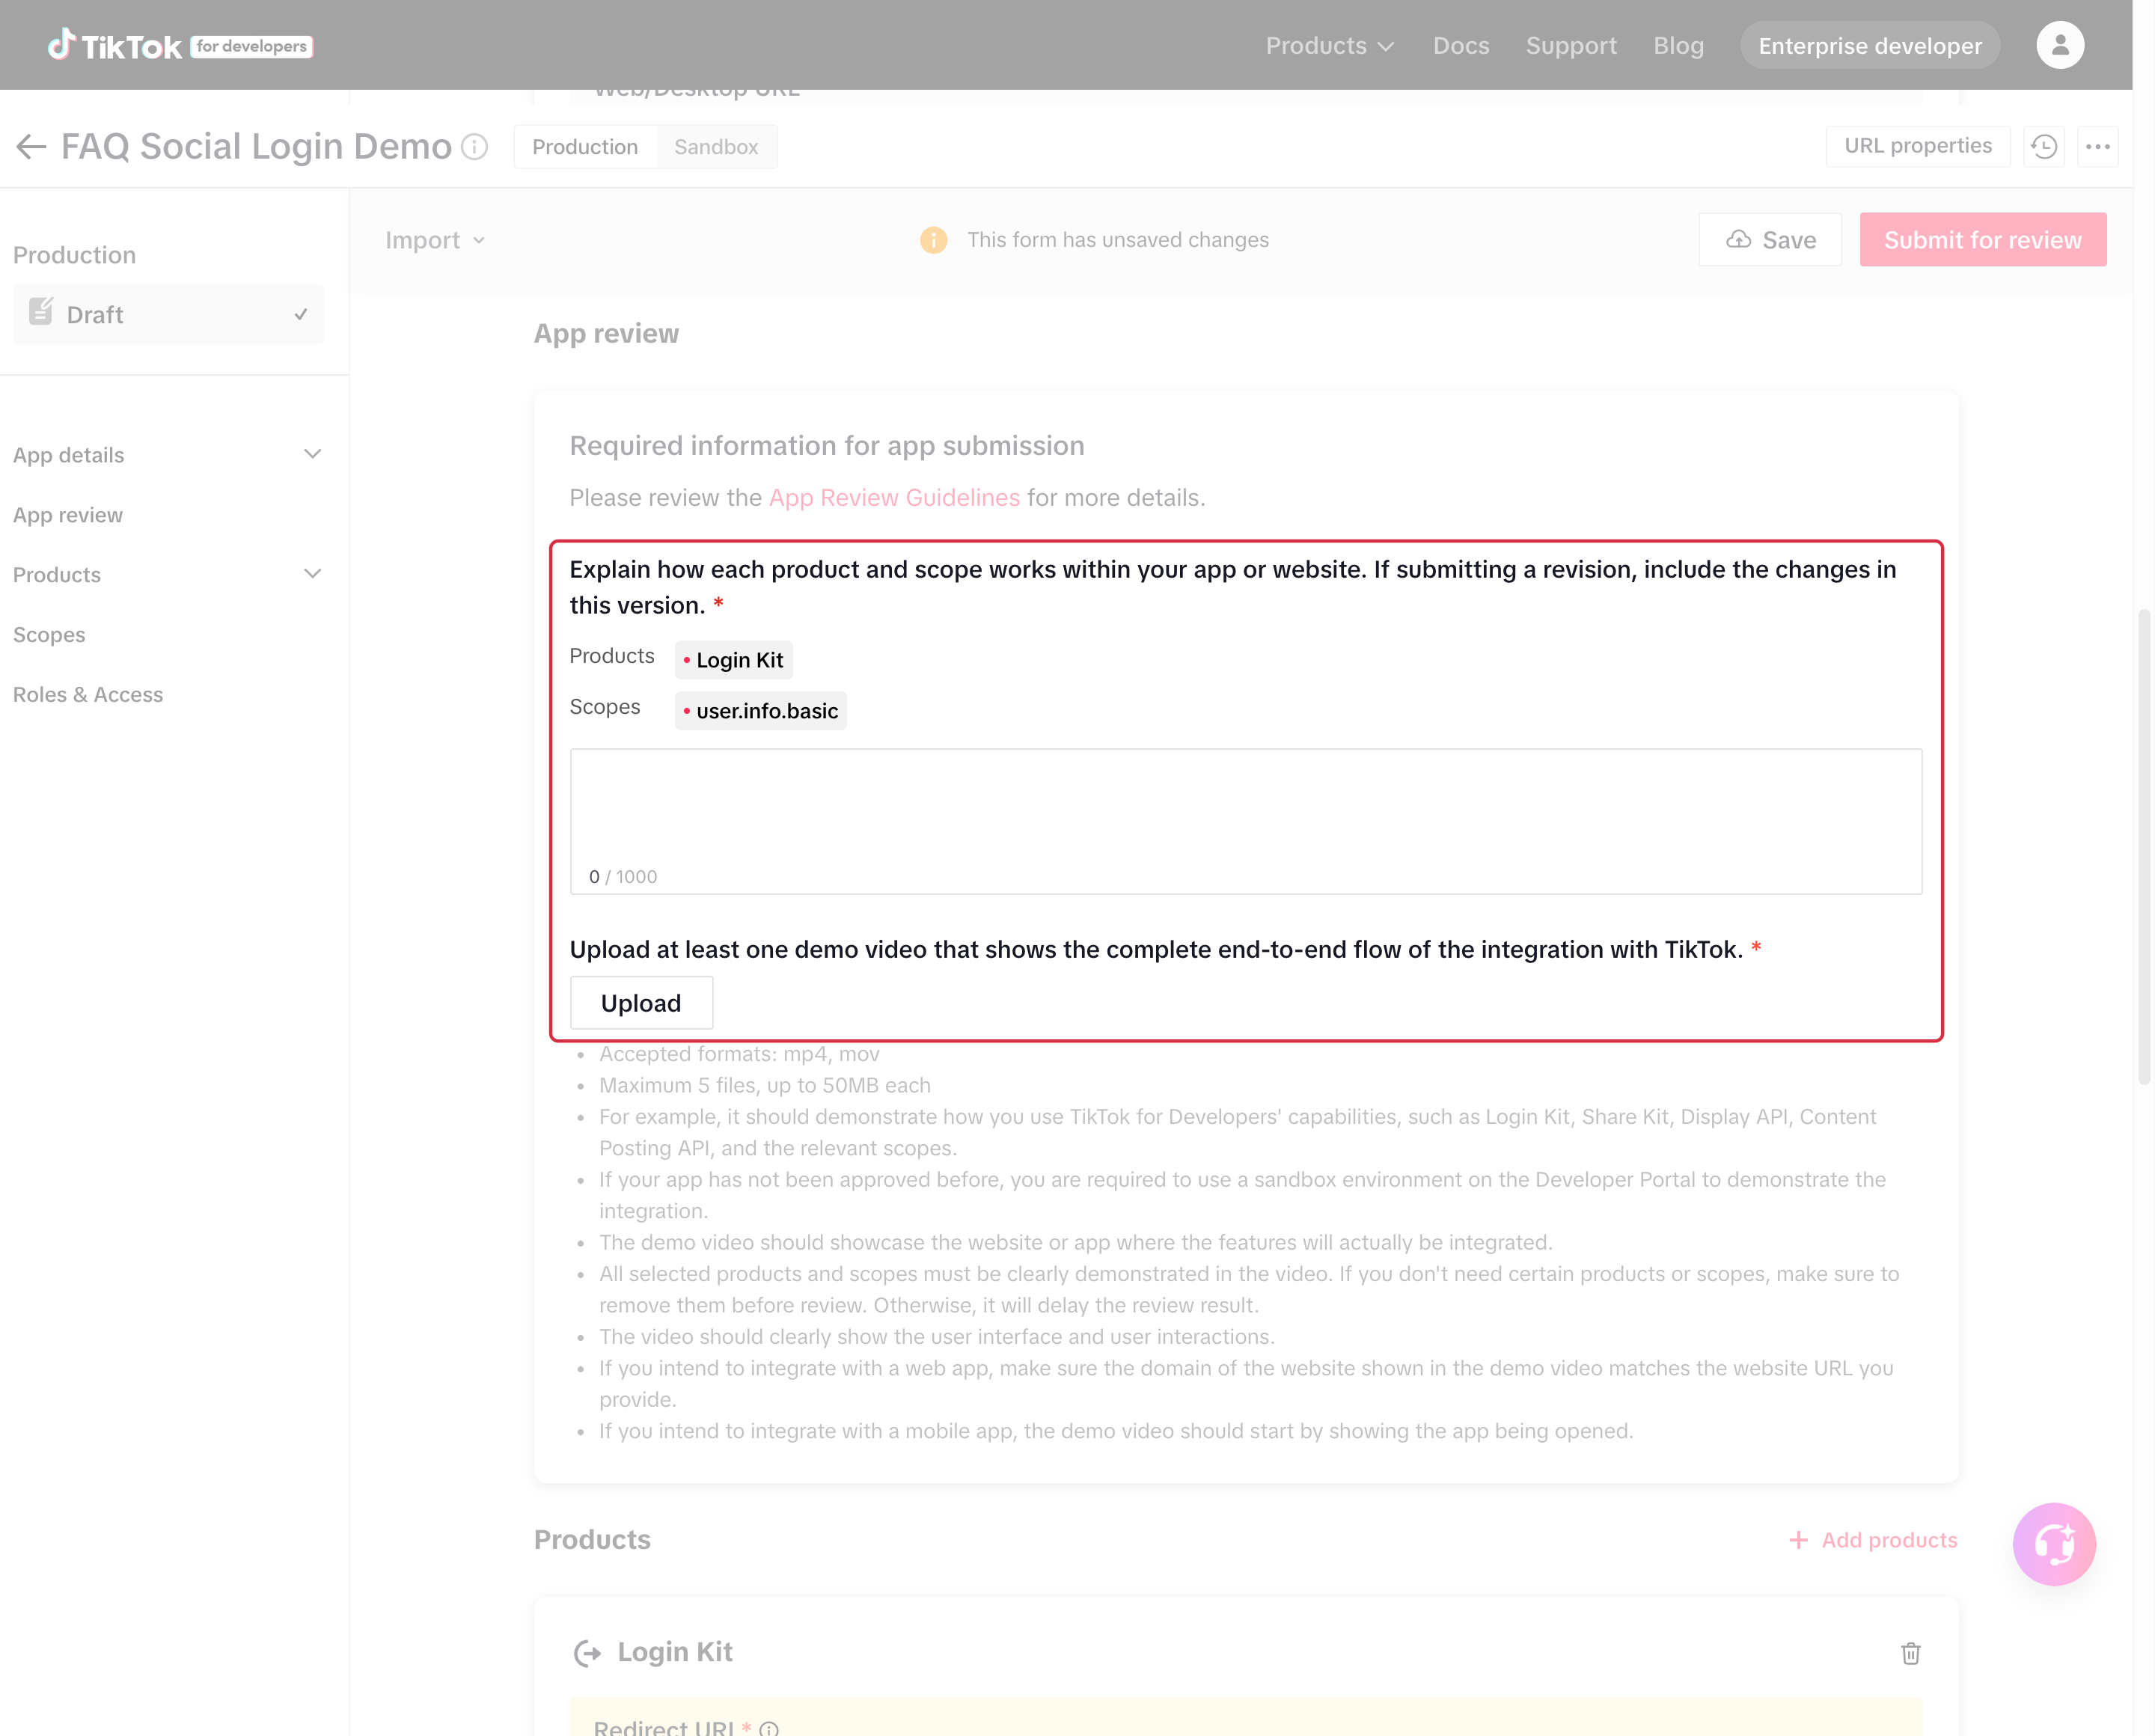Save the form changes
Viewport: 2155px width, 1736px height.
click(x=1769, y=240)
